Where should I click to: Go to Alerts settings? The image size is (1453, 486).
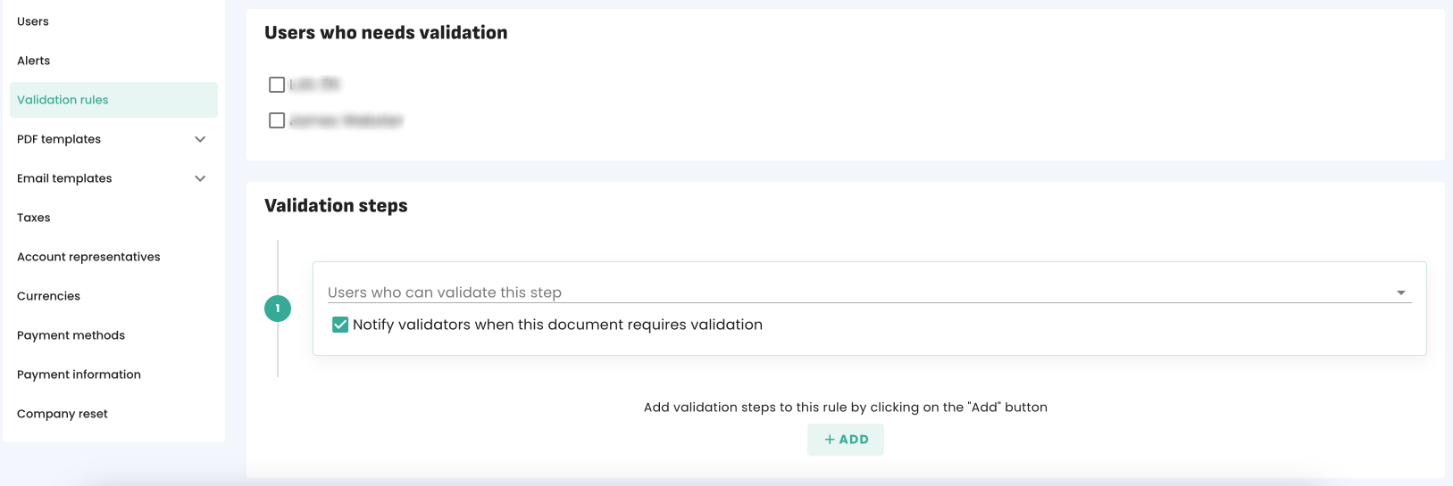[x=34, y=61]
